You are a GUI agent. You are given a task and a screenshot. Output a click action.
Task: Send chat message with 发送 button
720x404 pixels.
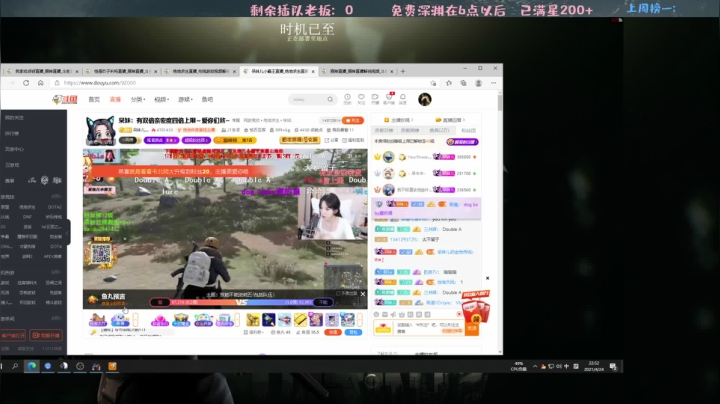472,328
